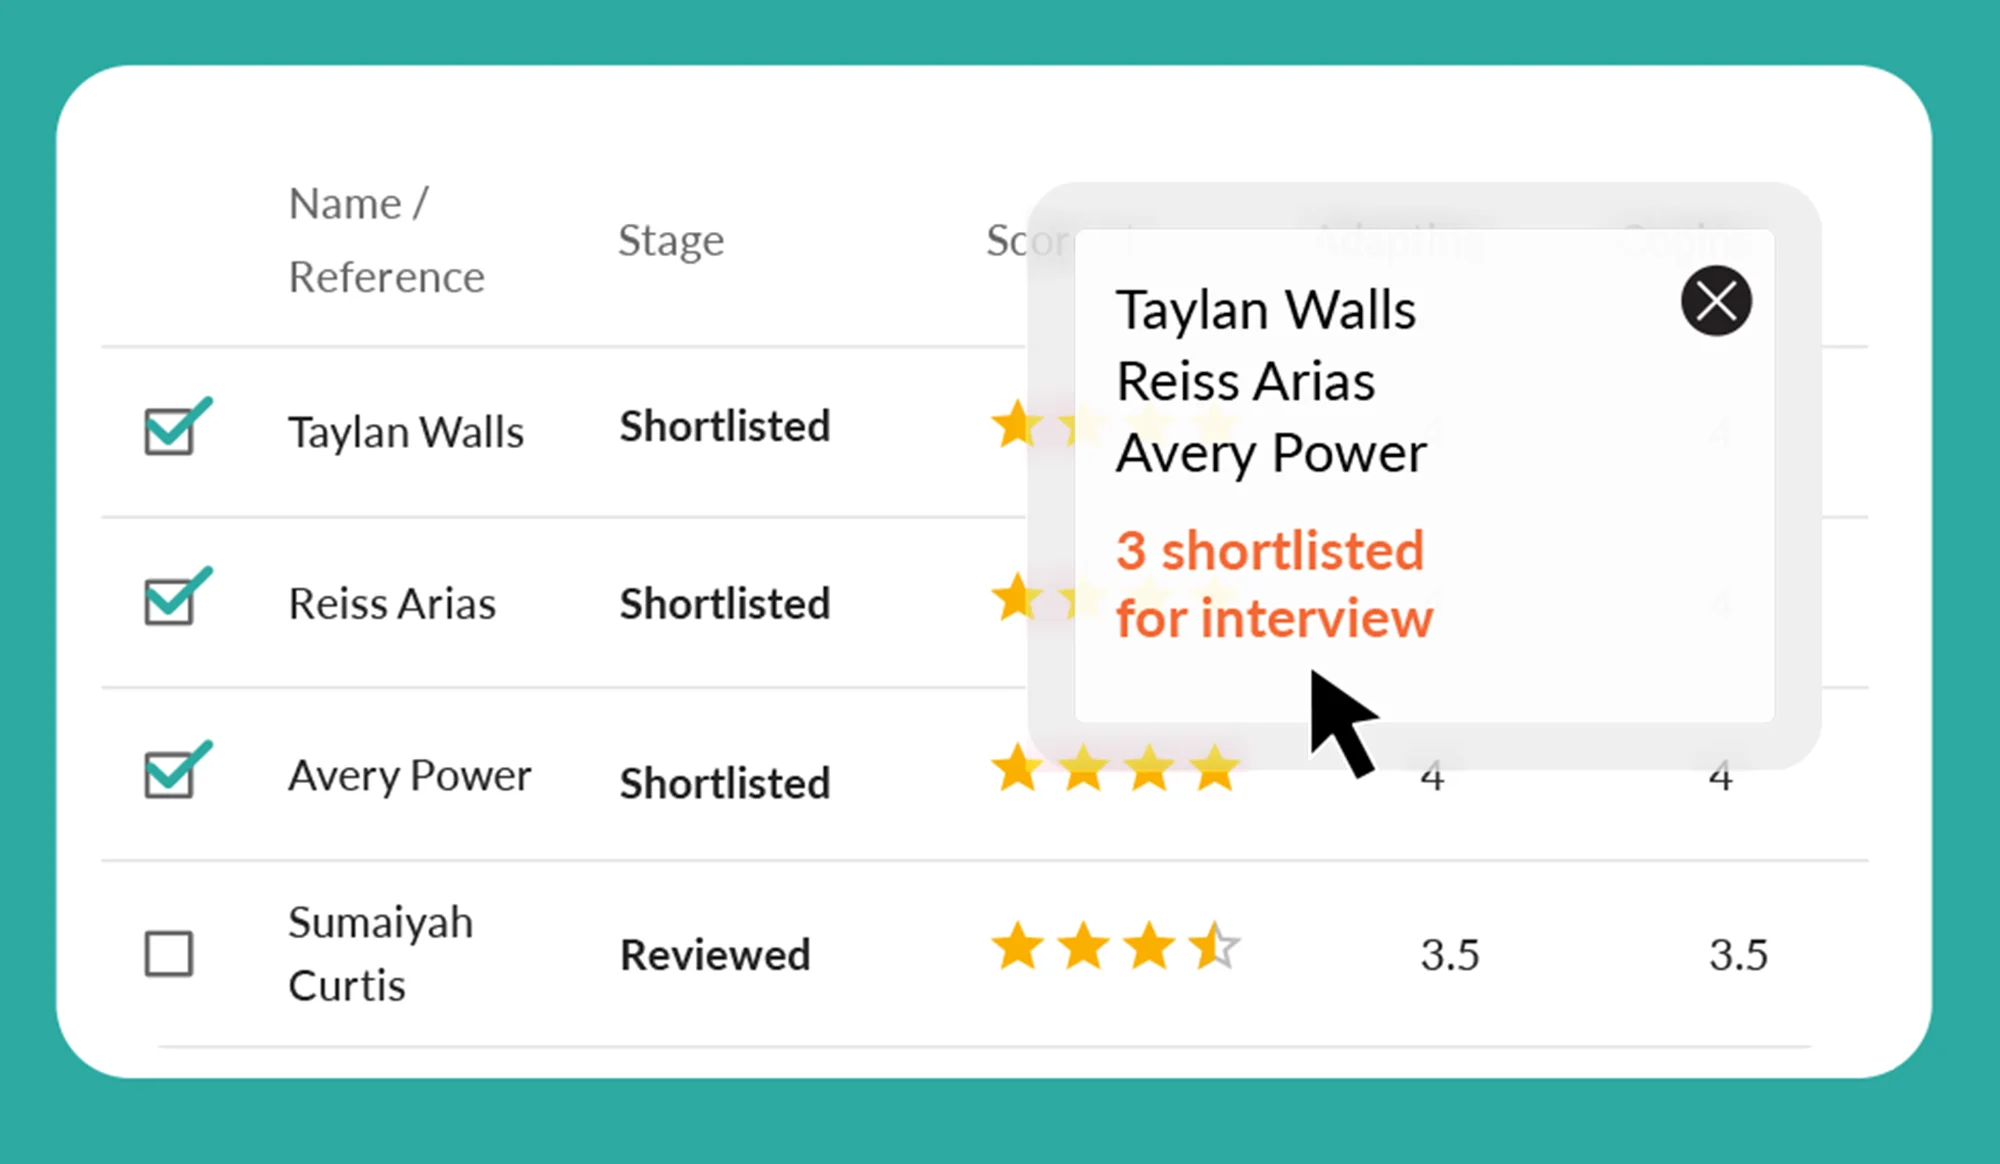The image size is (2000, 1164).
Task: Click Shortlisted stage for Taylan Walls
Action: [725, 427]
